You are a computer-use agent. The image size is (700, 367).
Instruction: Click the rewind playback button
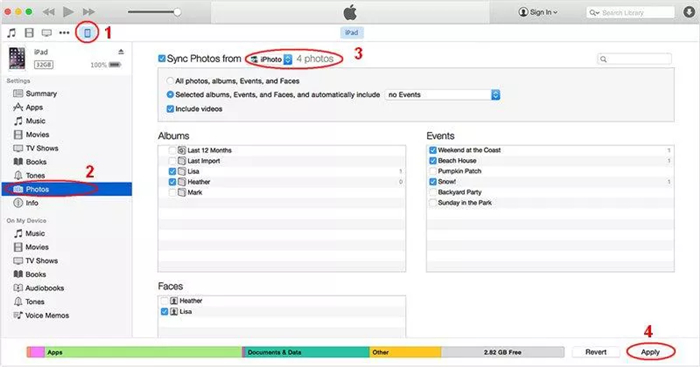pos(49,12)
